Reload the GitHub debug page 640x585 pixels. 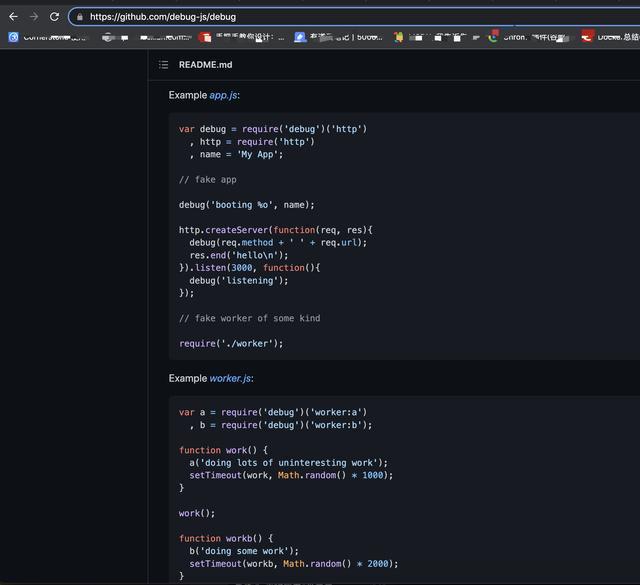pyautogui.click(x=54, y=17)
